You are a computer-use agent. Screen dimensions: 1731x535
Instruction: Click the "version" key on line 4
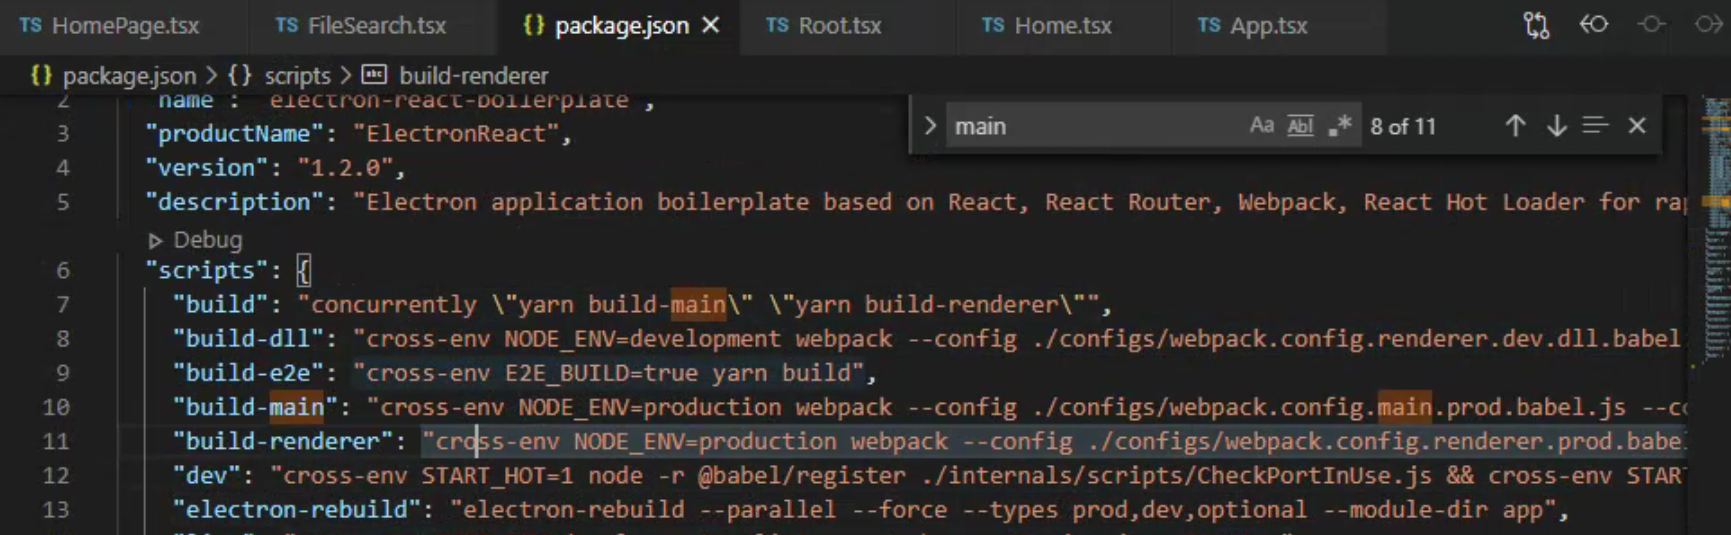(207, 168)
